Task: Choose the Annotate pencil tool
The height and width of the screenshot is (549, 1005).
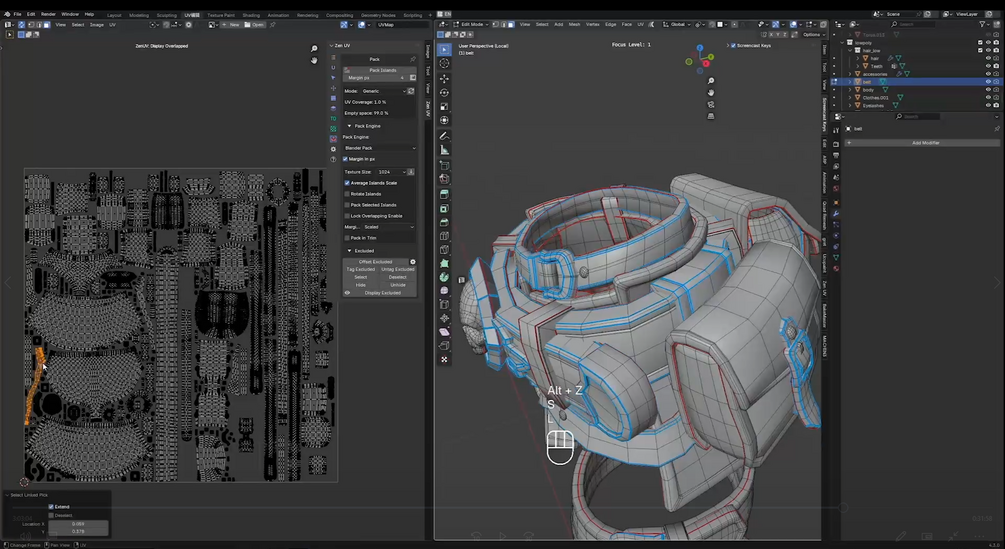Action: point(444,136)
